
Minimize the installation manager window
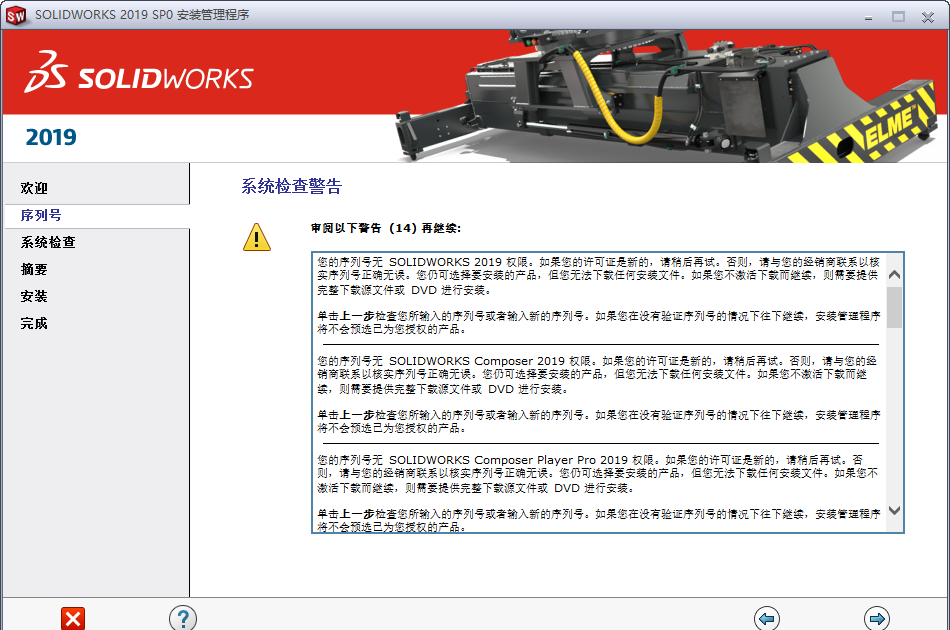point(868,17)
